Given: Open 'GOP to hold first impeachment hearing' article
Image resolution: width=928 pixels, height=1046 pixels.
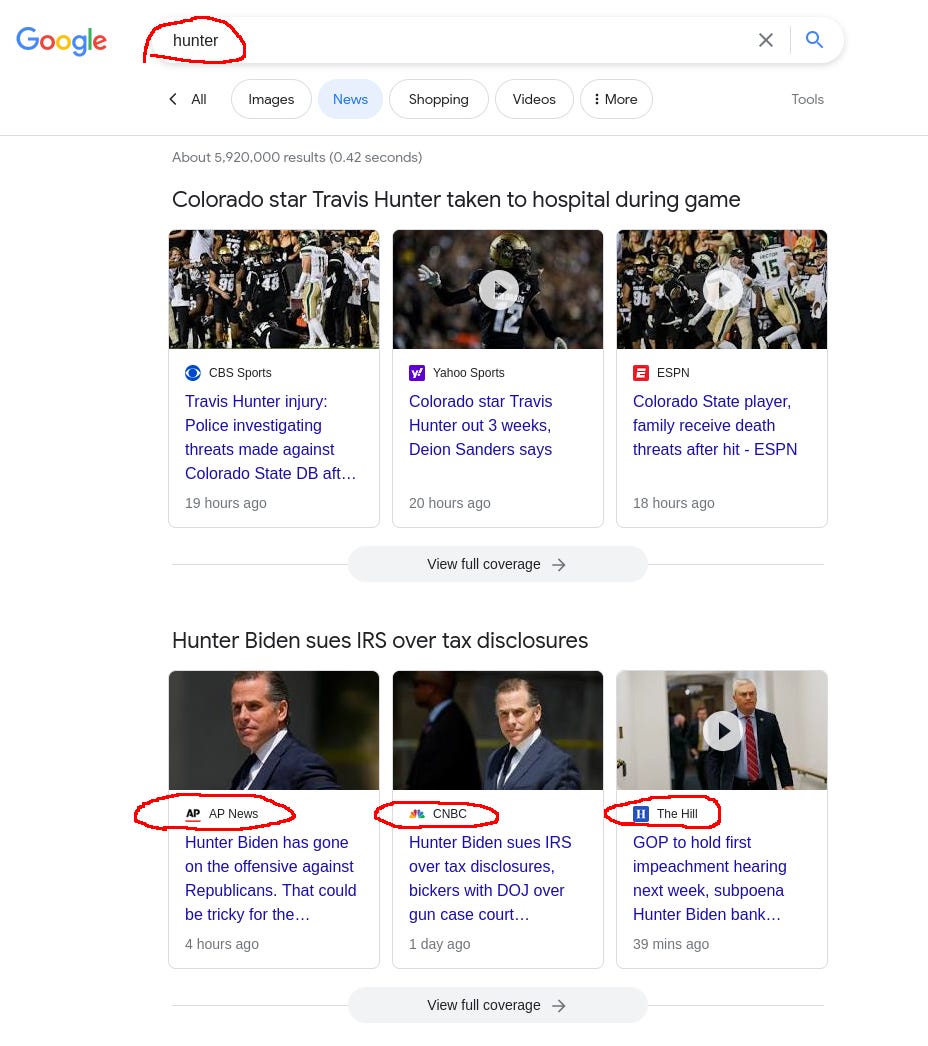Looking at the screenshot, I should pyautogui.click(x=710, y=878).
